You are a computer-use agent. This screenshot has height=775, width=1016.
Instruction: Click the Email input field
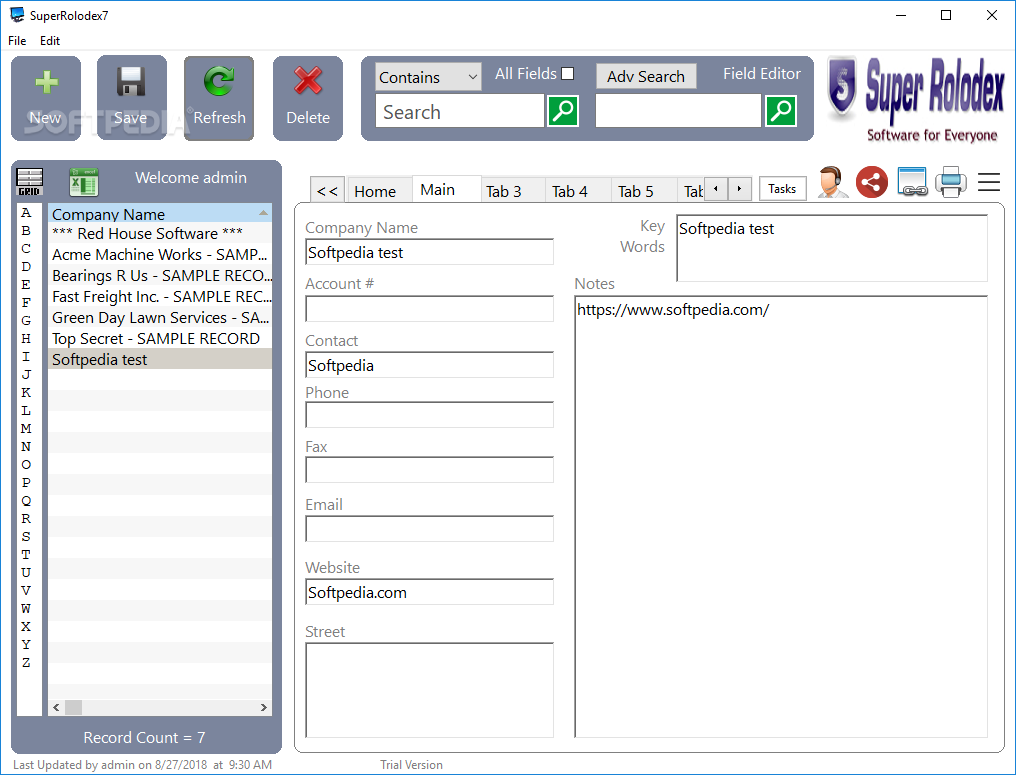pos(430,529)
